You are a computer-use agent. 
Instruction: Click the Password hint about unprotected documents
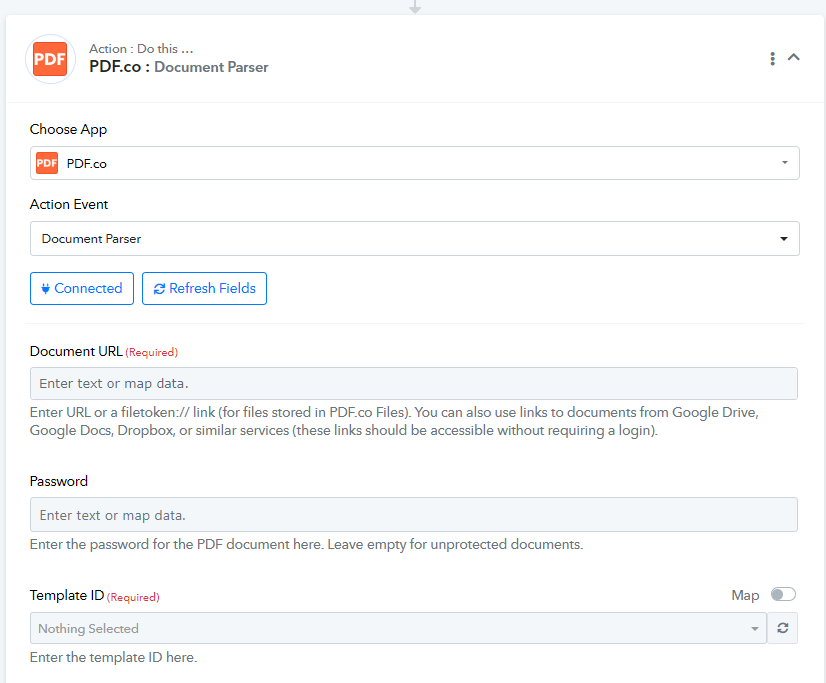point(307,544)
